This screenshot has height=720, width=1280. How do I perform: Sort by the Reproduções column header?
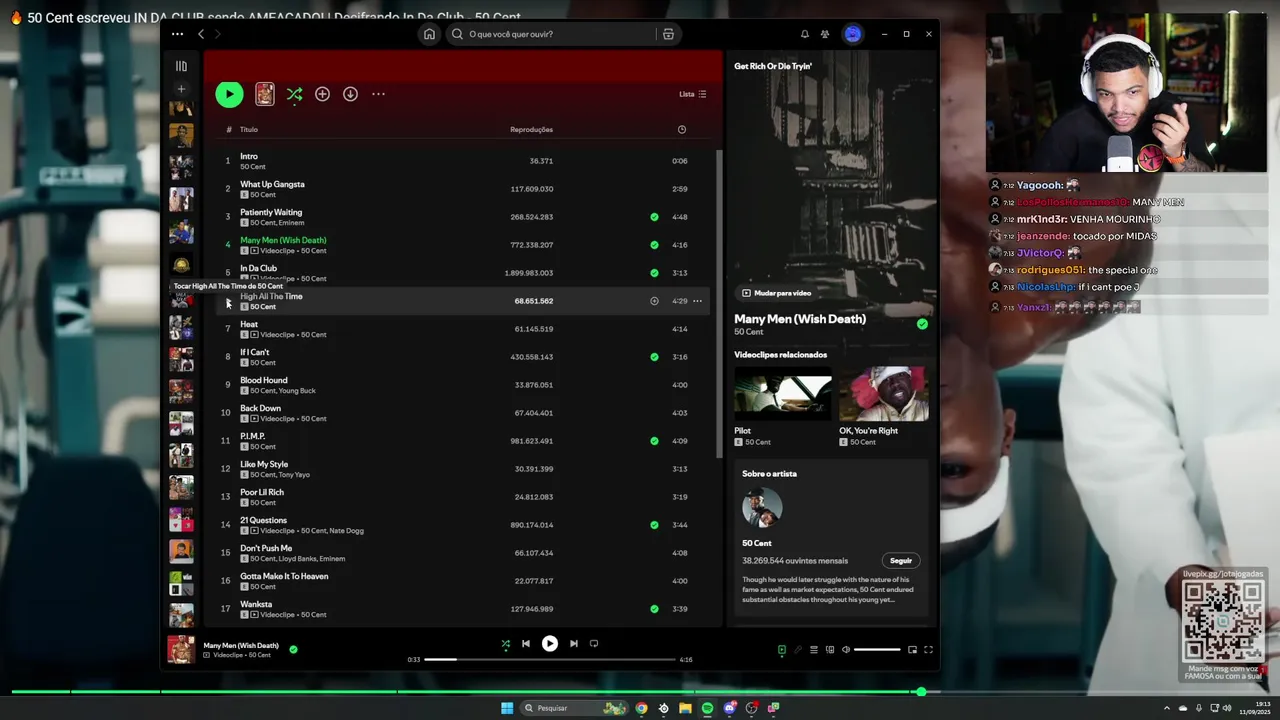coord(531,129)
